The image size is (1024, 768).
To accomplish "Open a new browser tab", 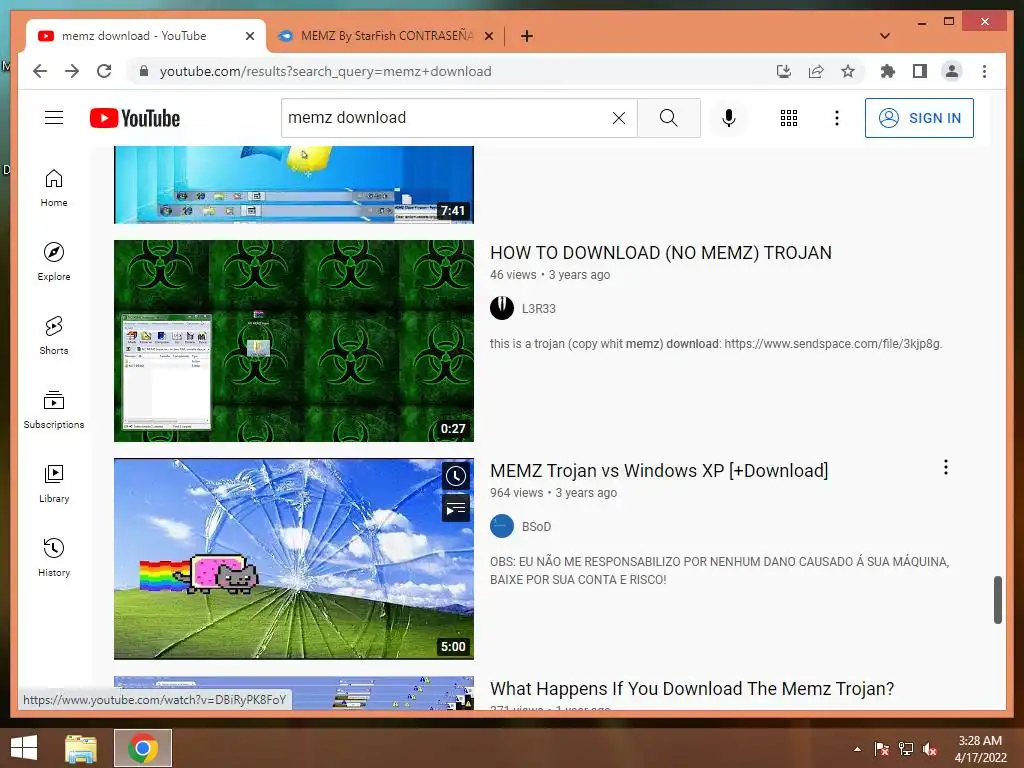I will 526,36.
